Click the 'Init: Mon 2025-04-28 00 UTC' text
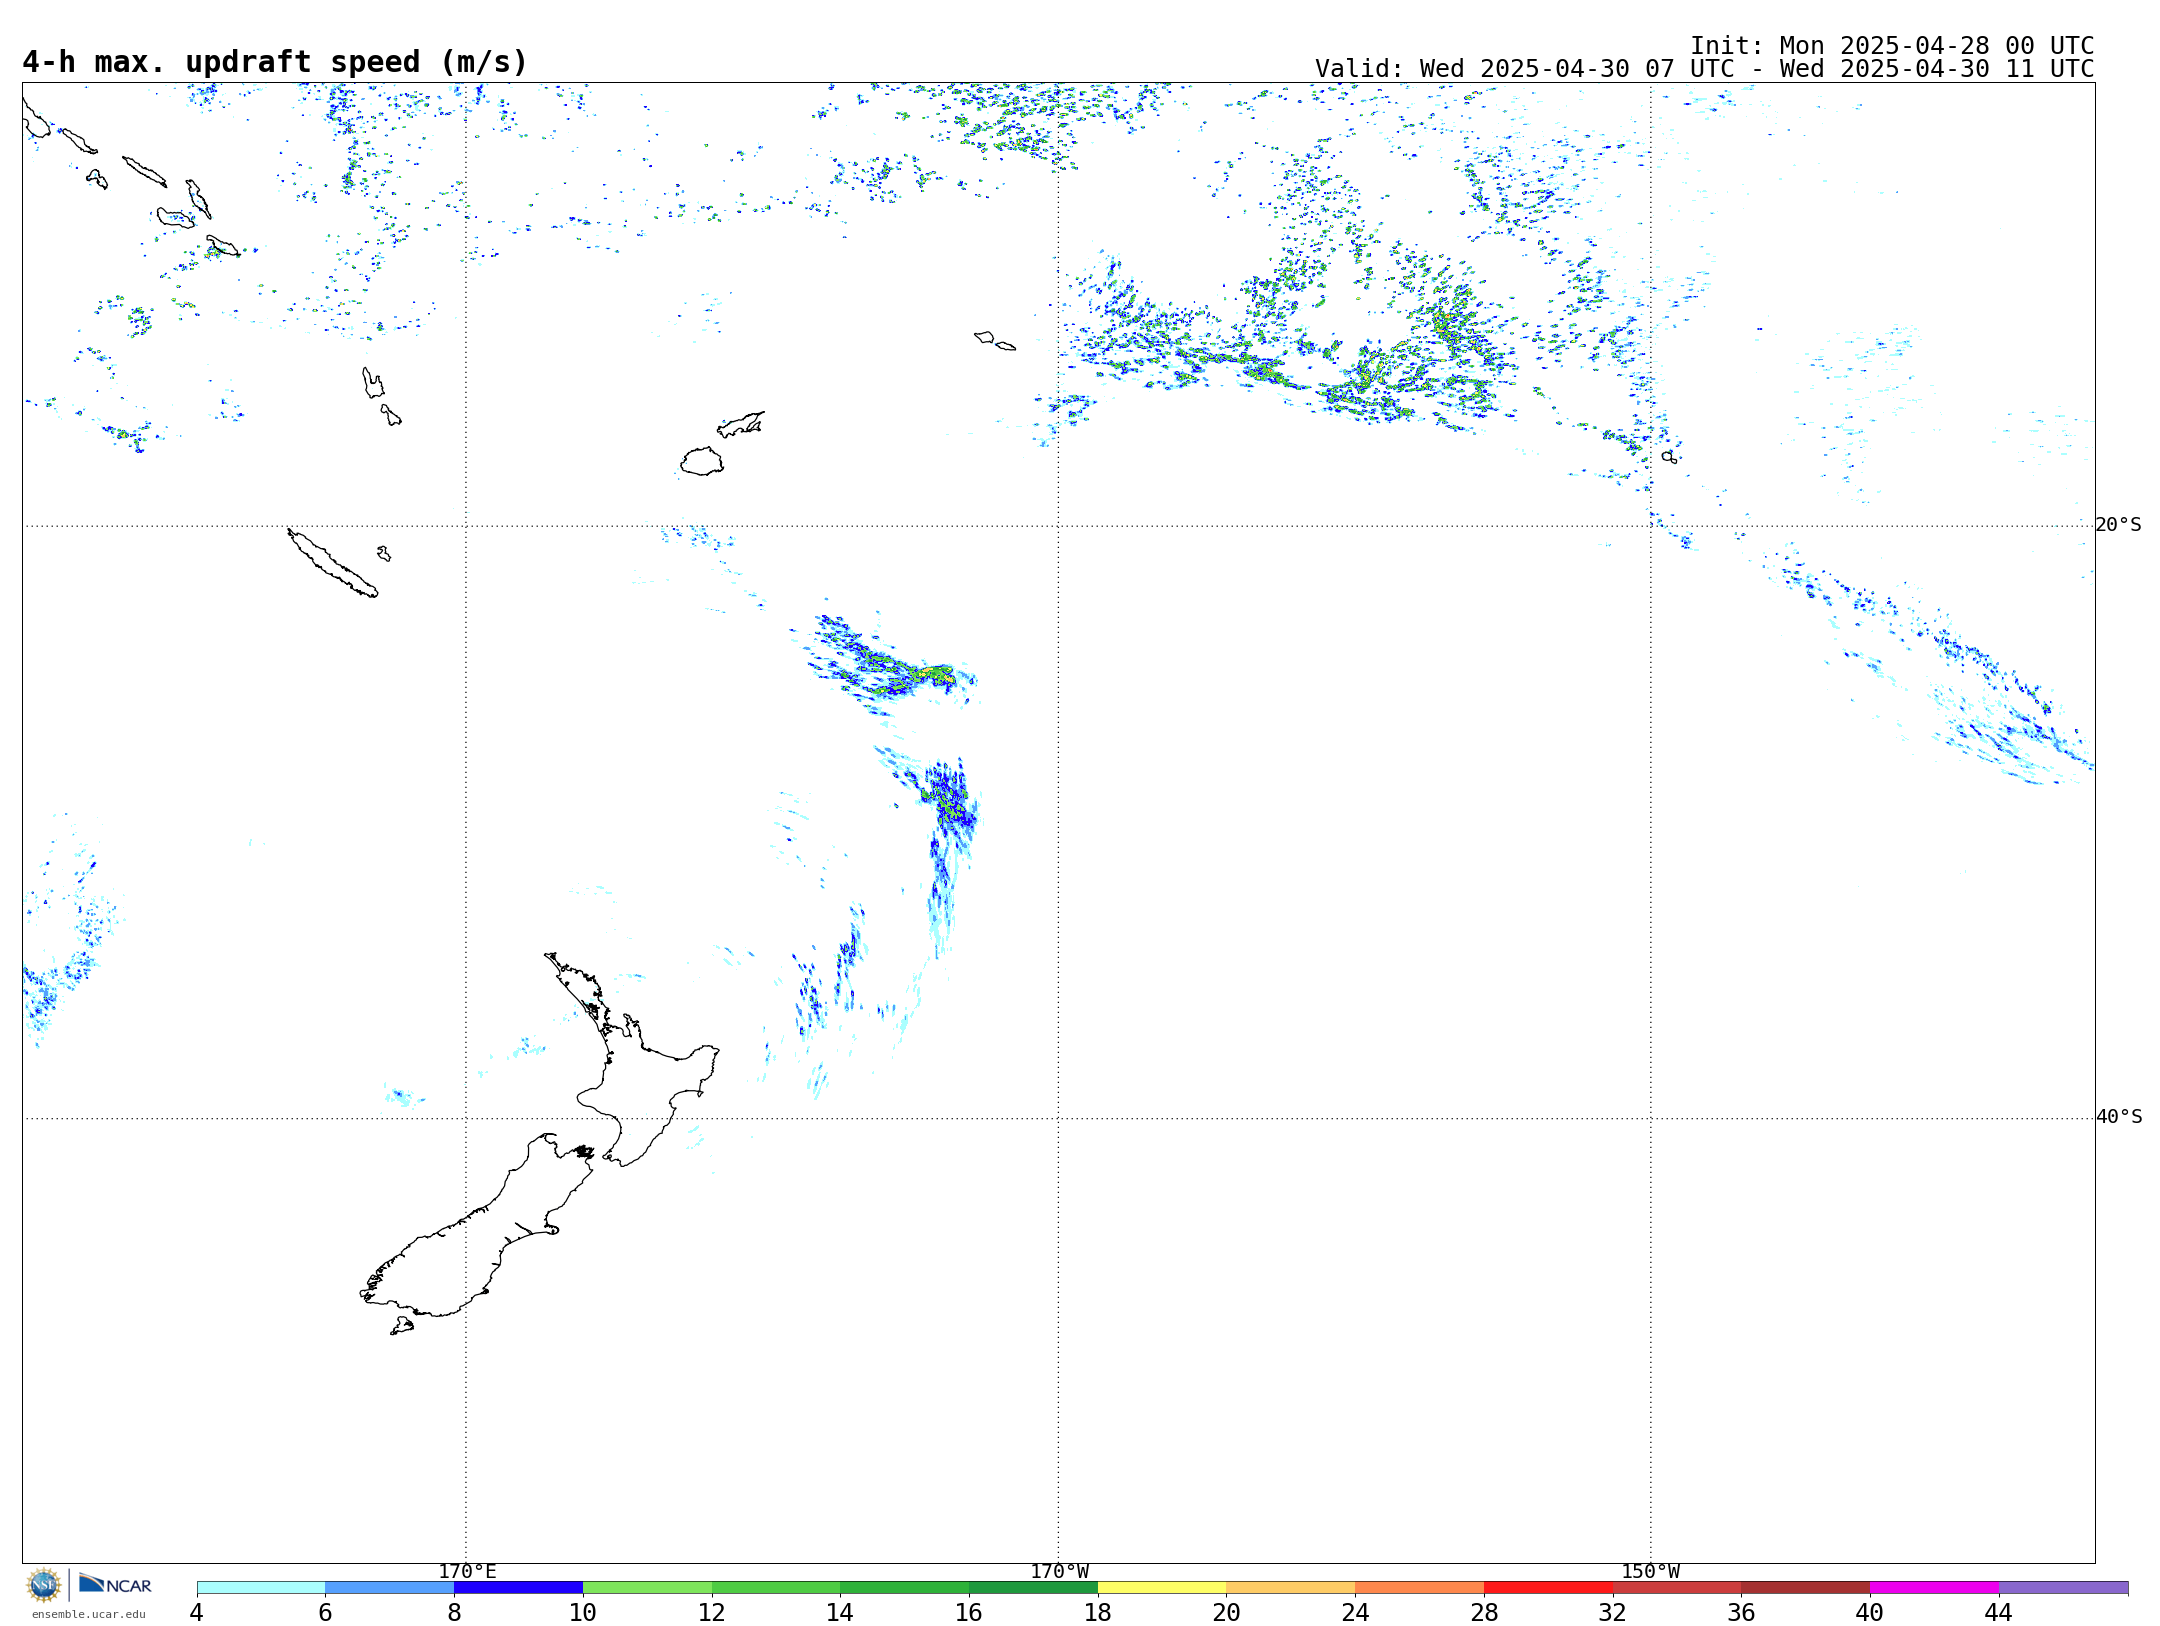 [x=1892, y=46]
